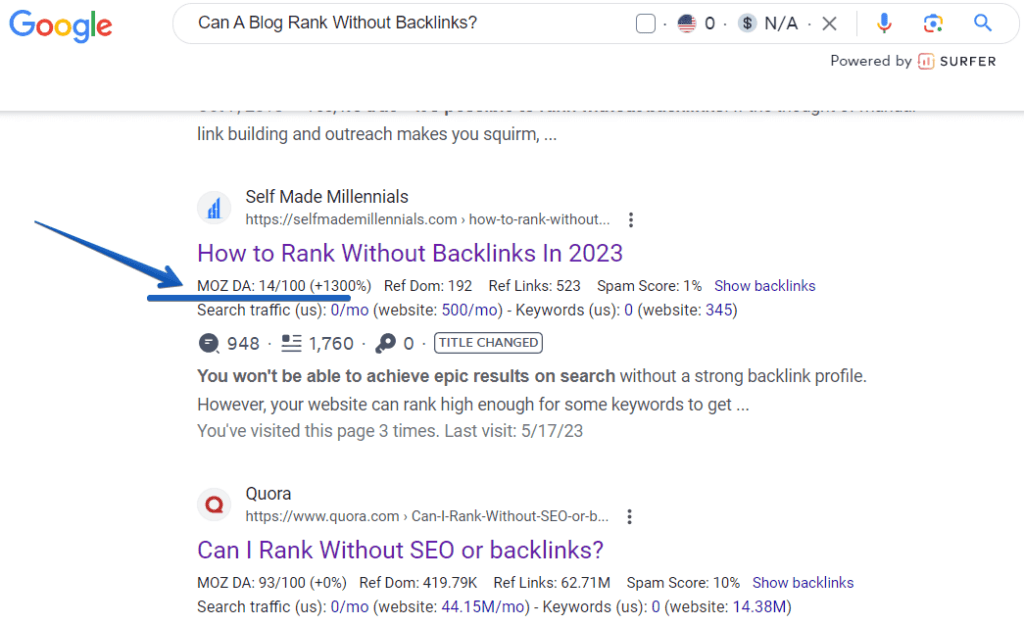Clear the search query with X
The image size is (1024, 625).
[x=829, y=23]
